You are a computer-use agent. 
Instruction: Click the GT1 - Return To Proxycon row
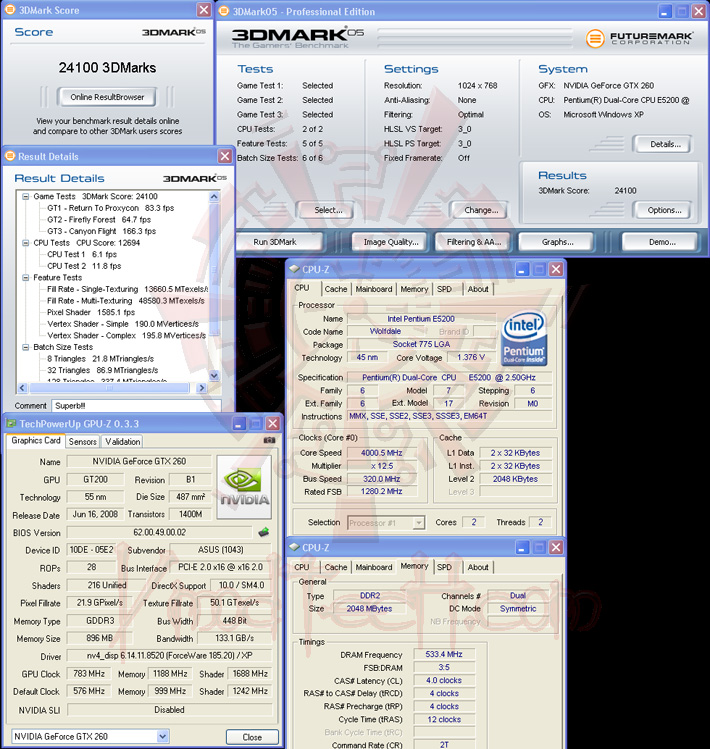pos(110,208)
